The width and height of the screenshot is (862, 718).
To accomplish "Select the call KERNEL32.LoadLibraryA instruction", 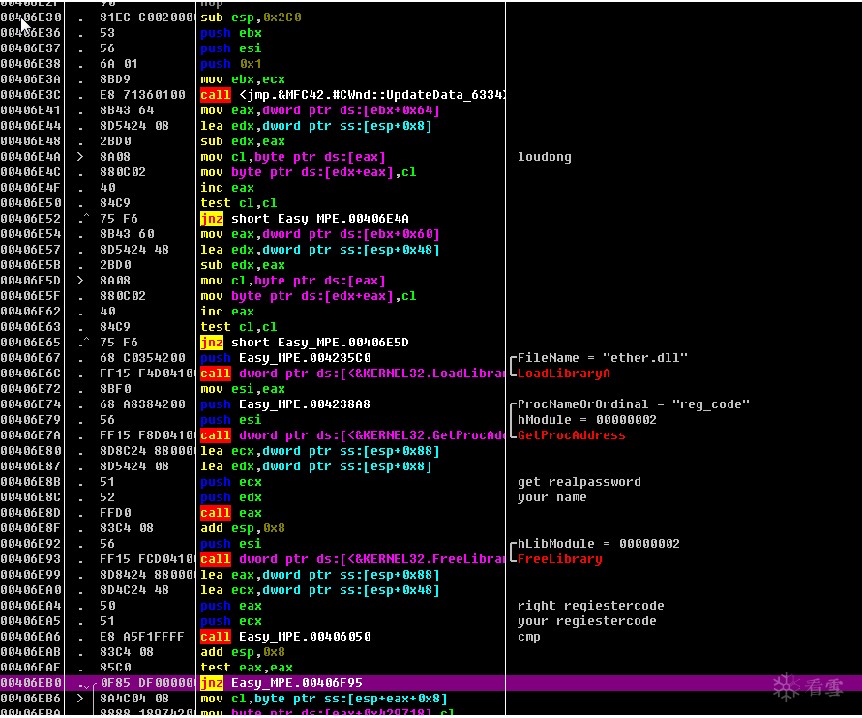I will [352, 373].
